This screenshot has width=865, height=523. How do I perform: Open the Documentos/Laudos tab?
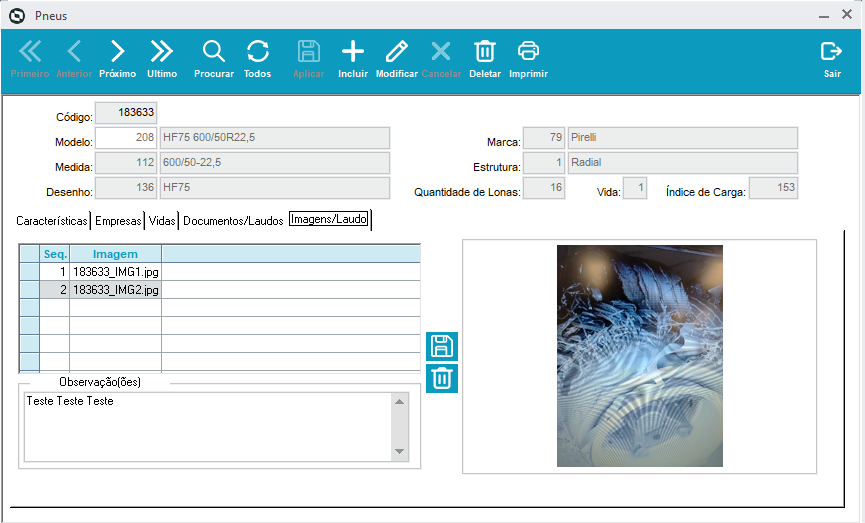point(233,221)
